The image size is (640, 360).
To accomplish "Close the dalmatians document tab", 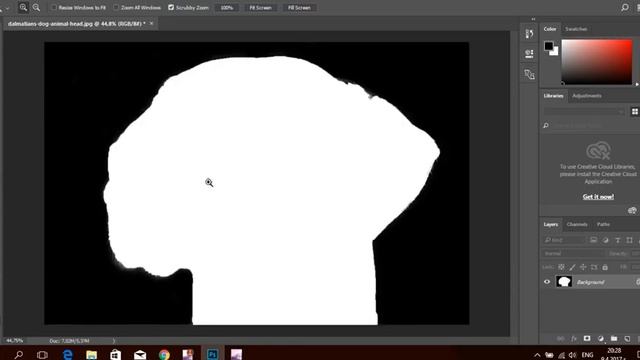I will [x=151, y=23].
